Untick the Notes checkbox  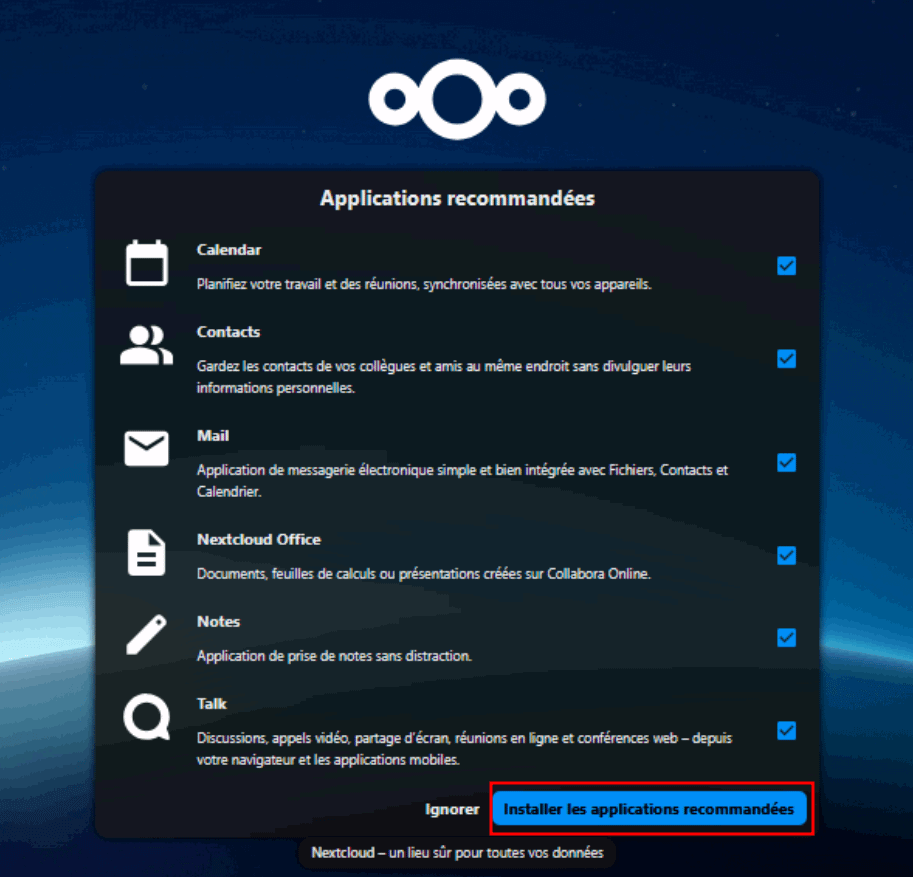click(x=786, y=638)
